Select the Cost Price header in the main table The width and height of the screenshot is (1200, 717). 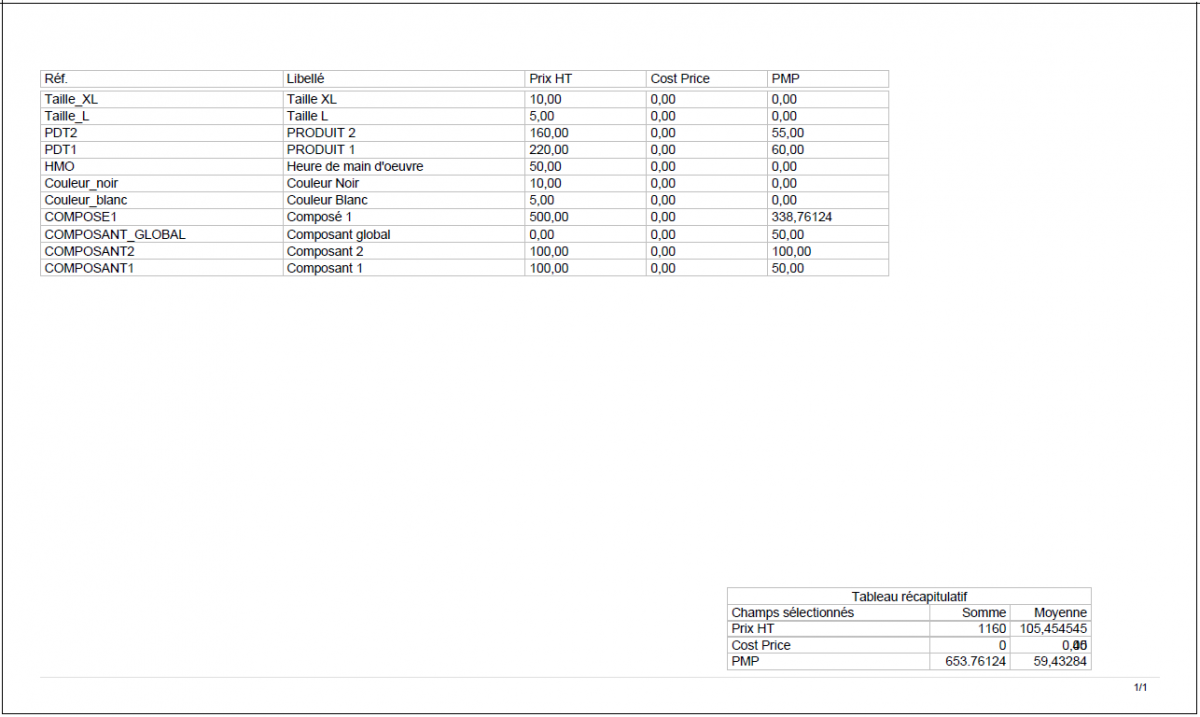tap(679, 79)
